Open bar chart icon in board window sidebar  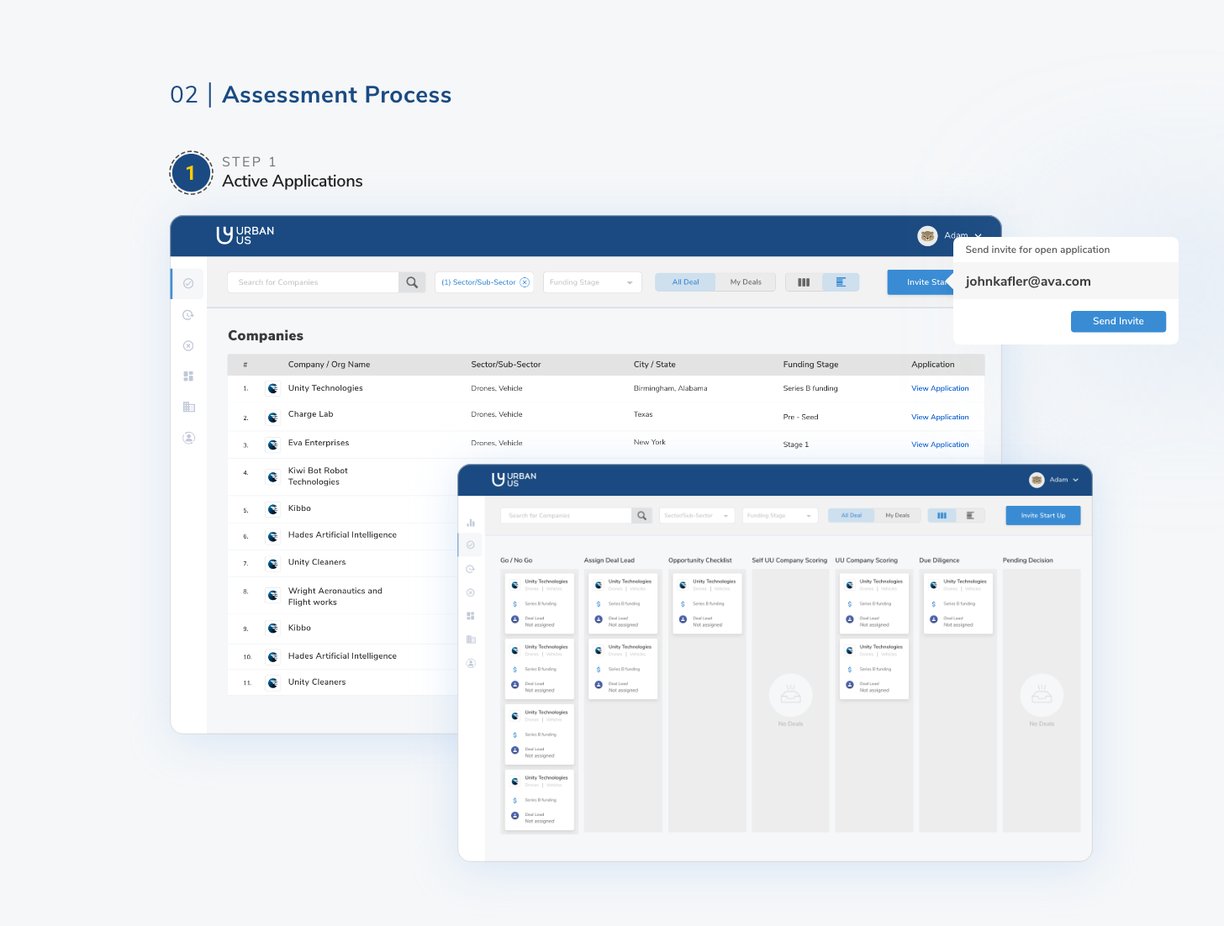click(471, 523)
